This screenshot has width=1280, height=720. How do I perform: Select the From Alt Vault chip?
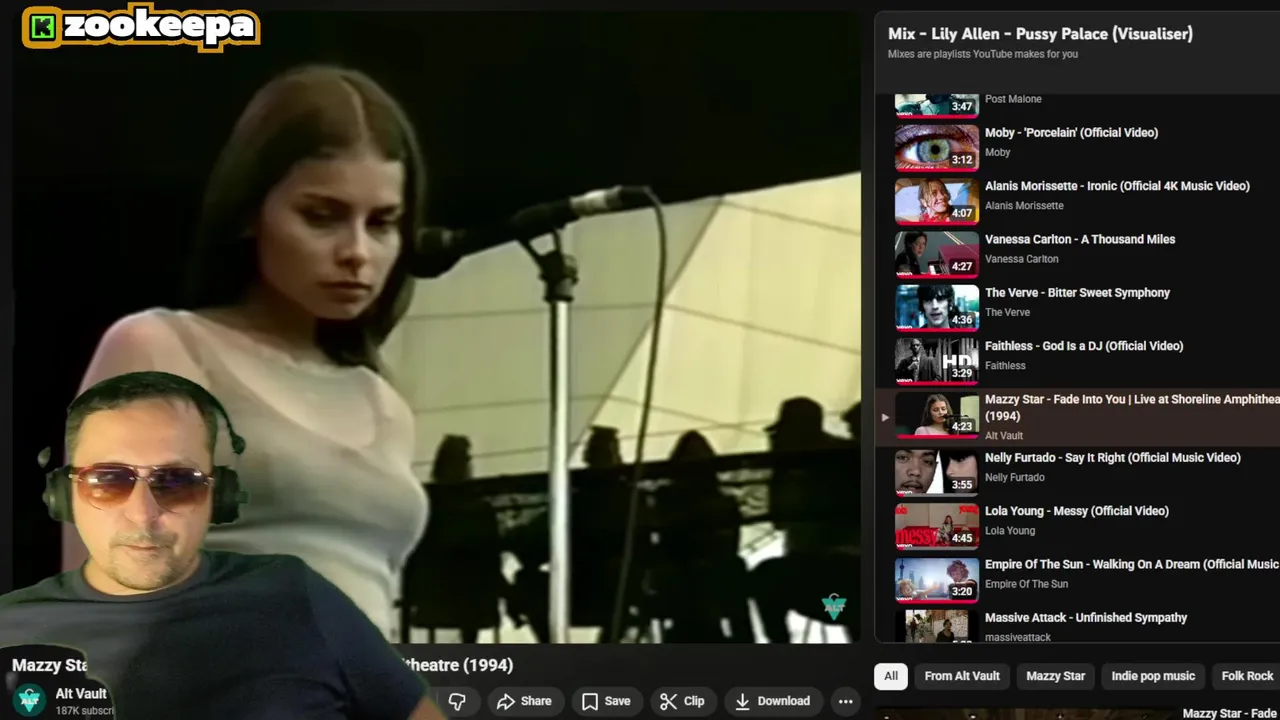pyautogui.click(x=962, y=676)
